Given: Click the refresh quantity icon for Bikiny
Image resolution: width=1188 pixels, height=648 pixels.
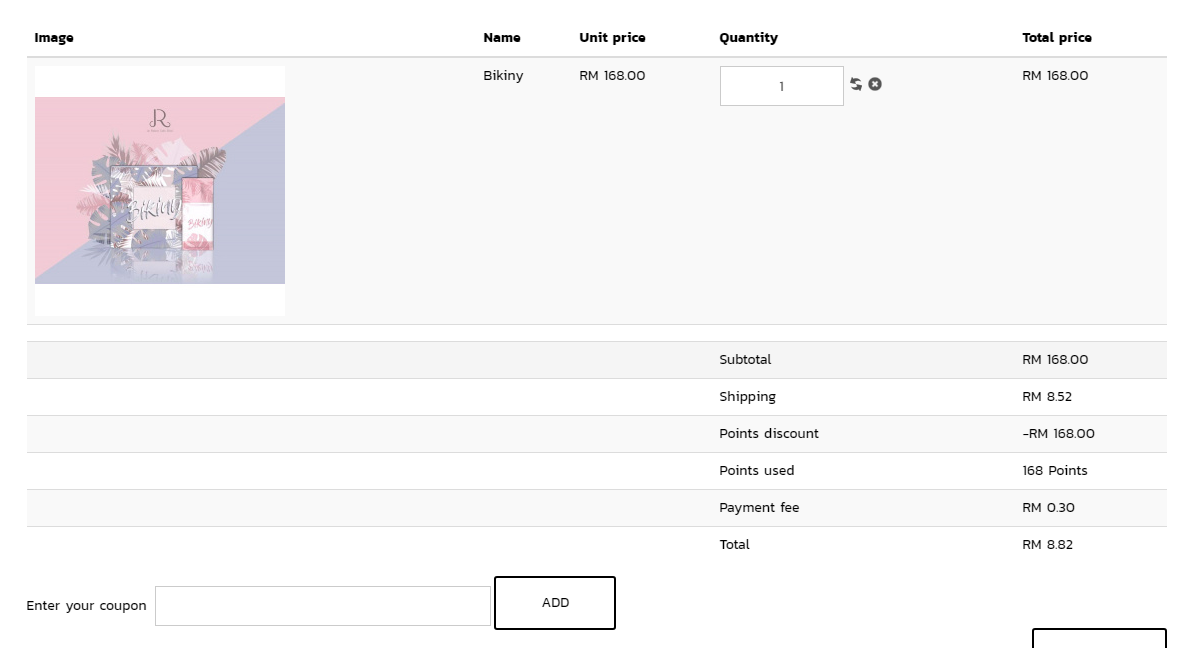Looking at the screenshot, I should 856,84.
